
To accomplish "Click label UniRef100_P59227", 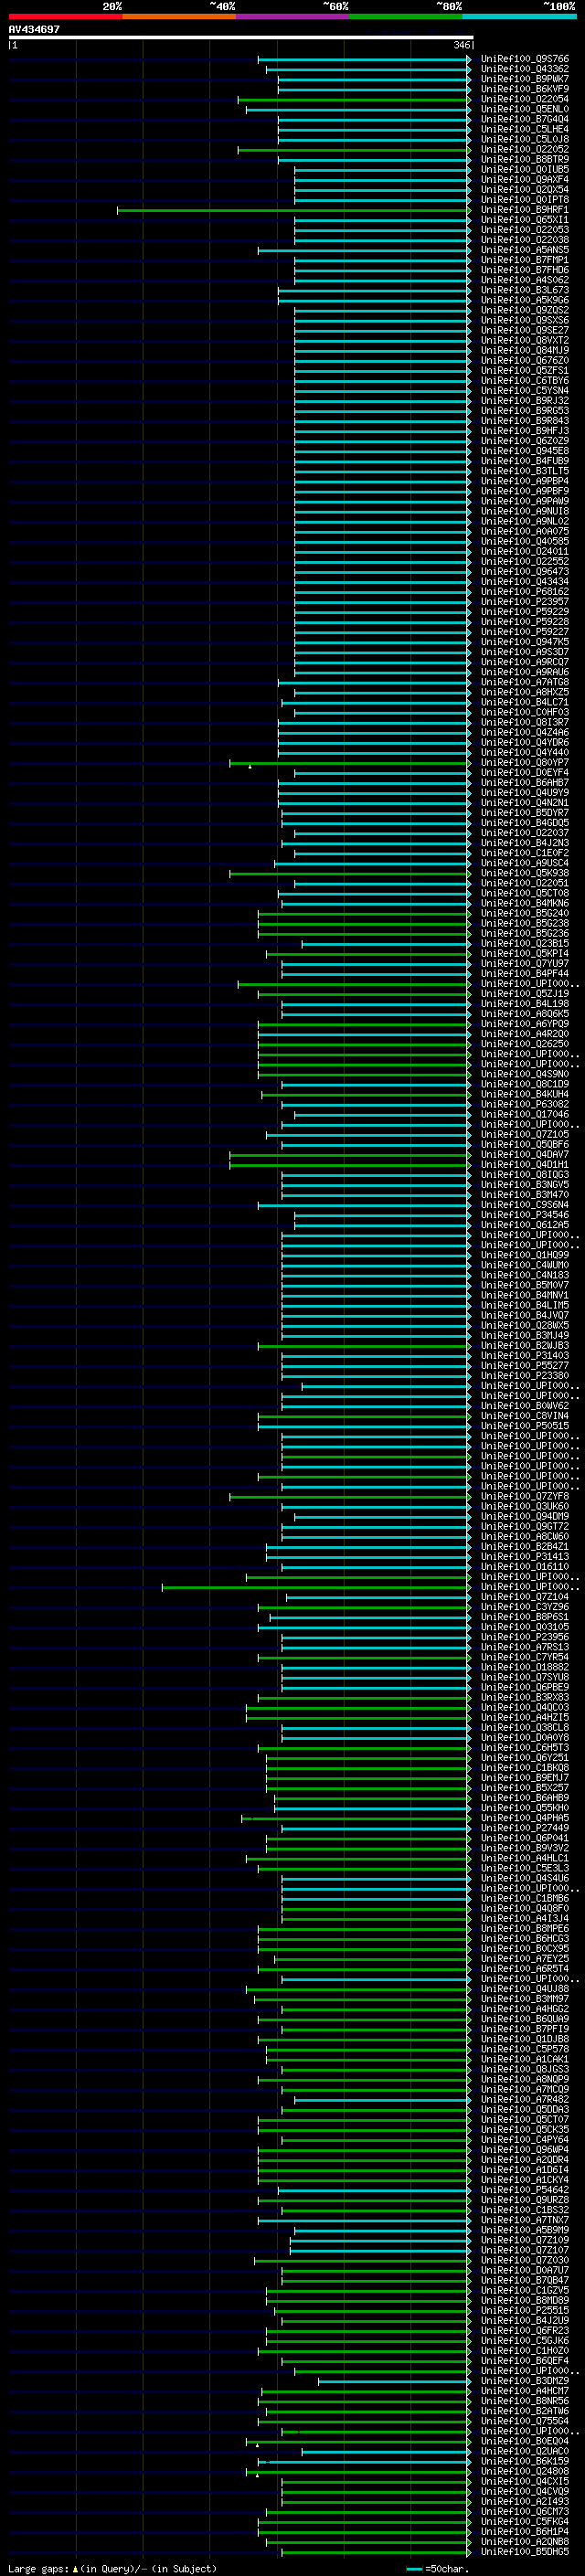I will click(x=525, y=632).
